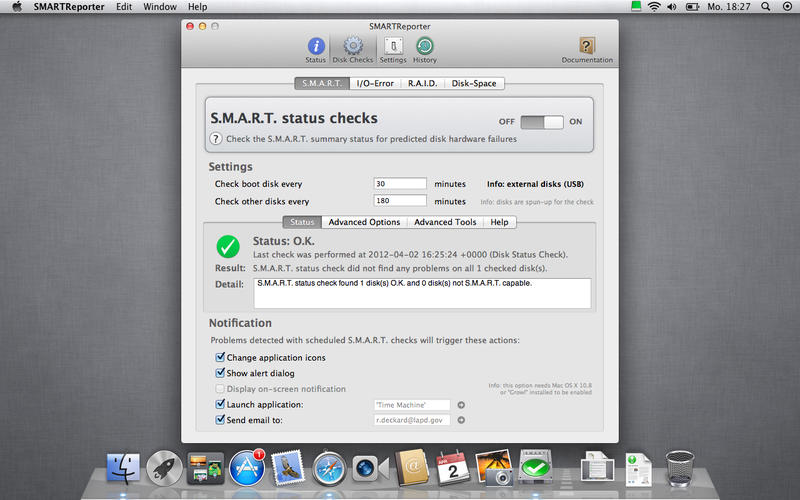800x500 pixels.
Task: Switch to the R.A.I.D. tab
Action: (422, 83)
